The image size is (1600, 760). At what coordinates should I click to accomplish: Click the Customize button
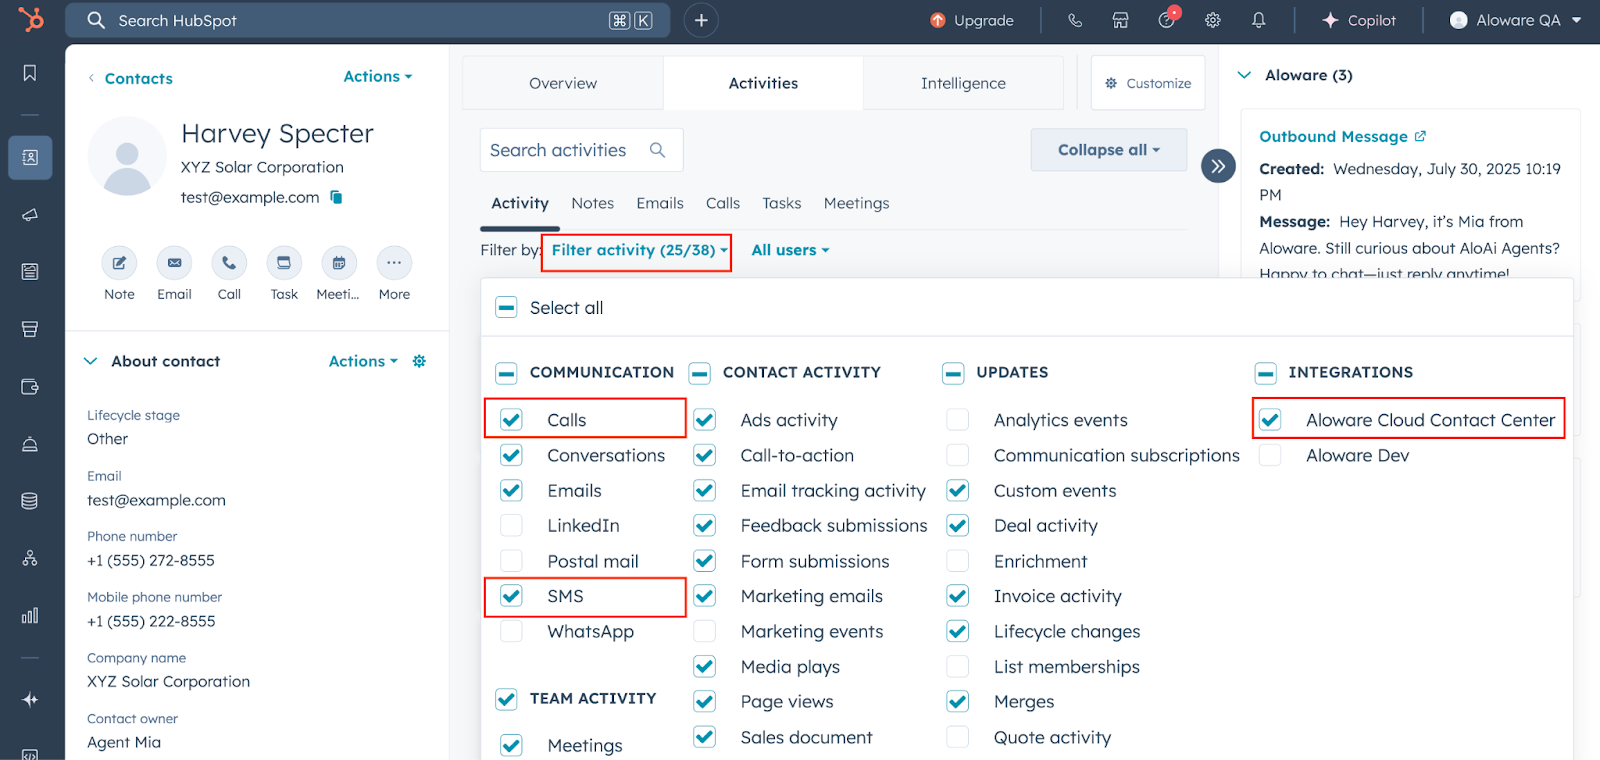point(1148,83)
